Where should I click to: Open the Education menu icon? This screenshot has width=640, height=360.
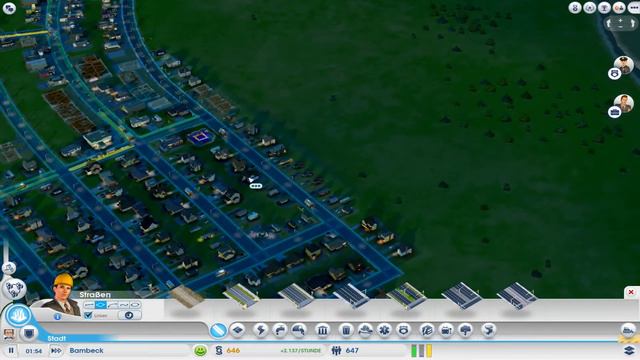[x=427, y=330]
